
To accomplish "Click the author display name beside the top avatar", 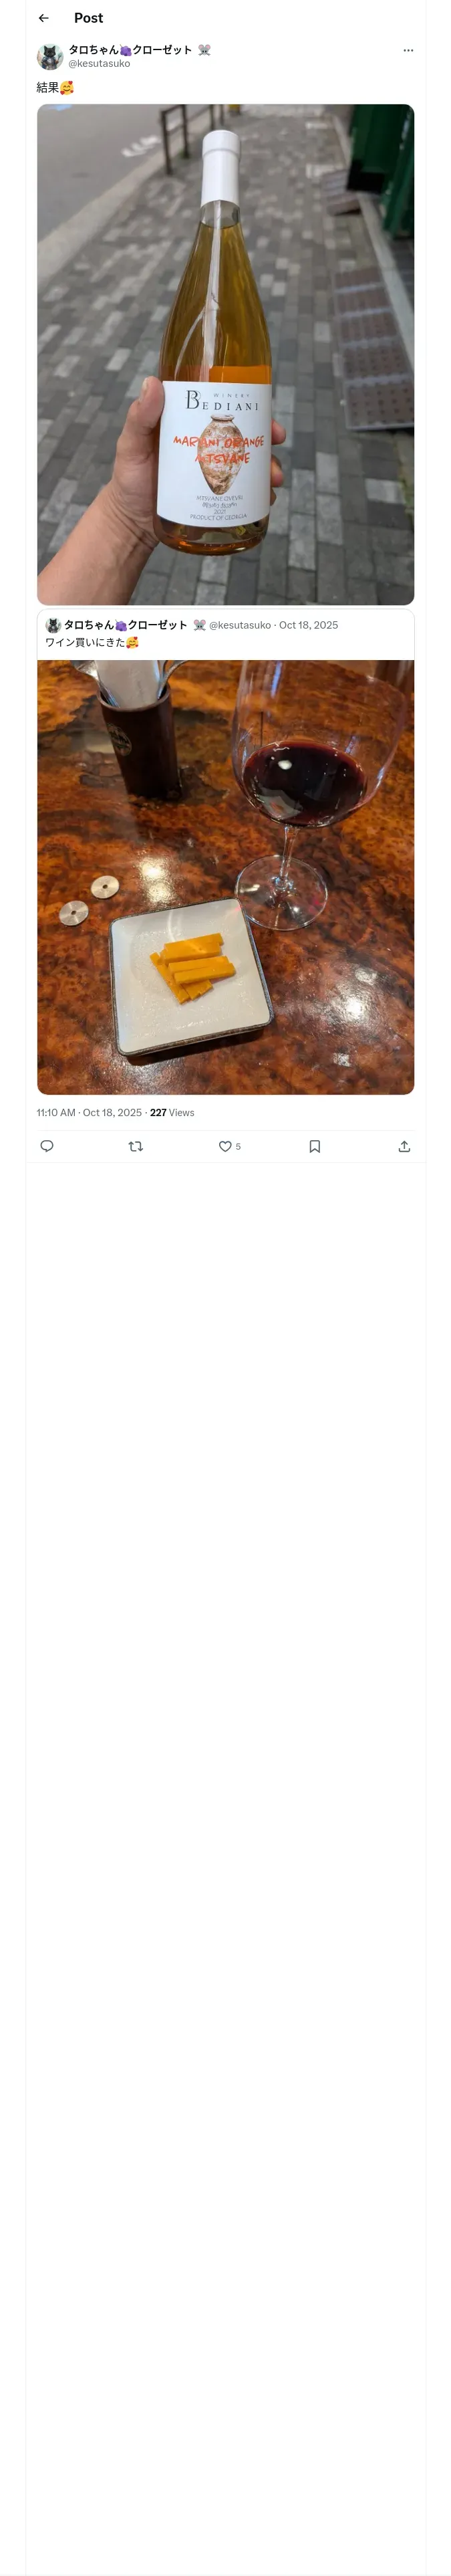I will point(130,50).
